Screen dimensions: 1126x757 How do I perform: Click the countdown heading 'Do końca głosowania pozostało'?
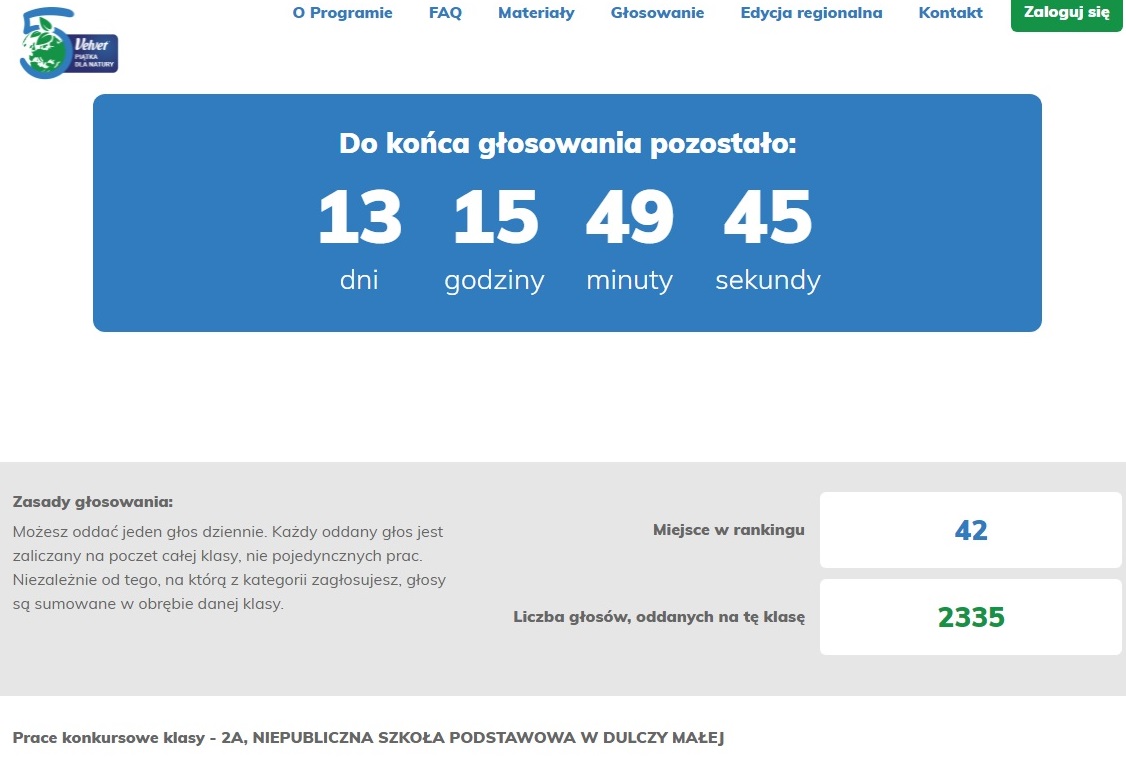[567, 144]
